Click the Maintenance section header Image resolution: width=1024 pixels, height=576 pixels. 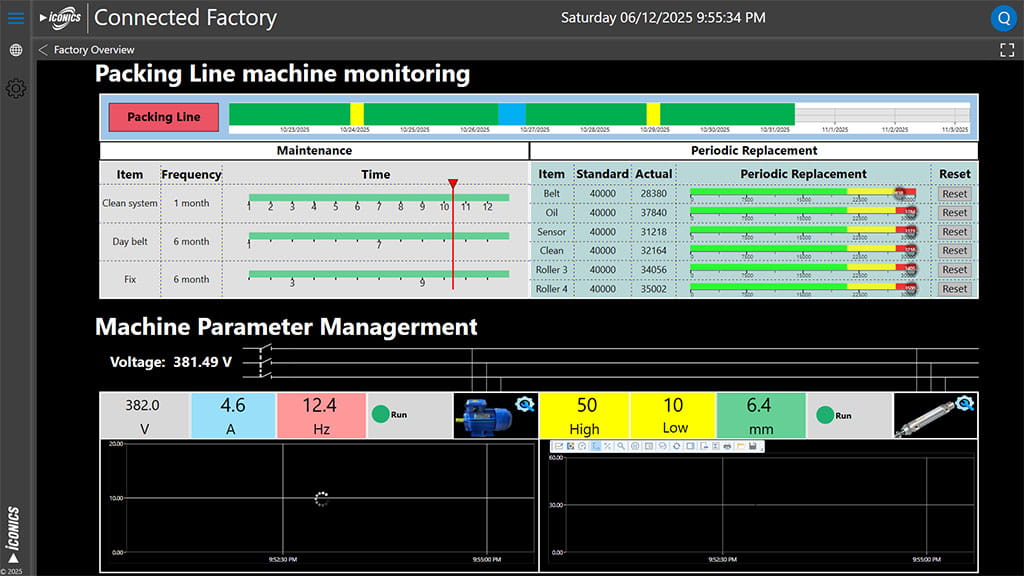[x=314, y=151]
